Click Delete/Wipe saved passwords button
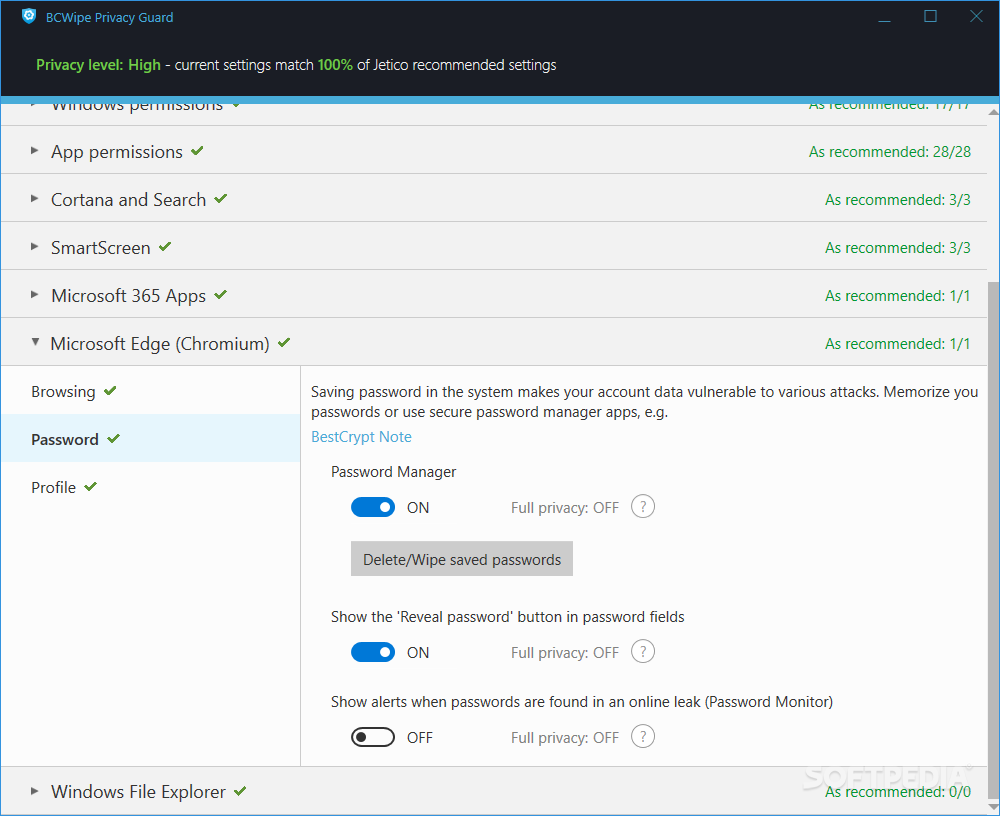The height and width of the screenshot is (816, 1000). 462,559
